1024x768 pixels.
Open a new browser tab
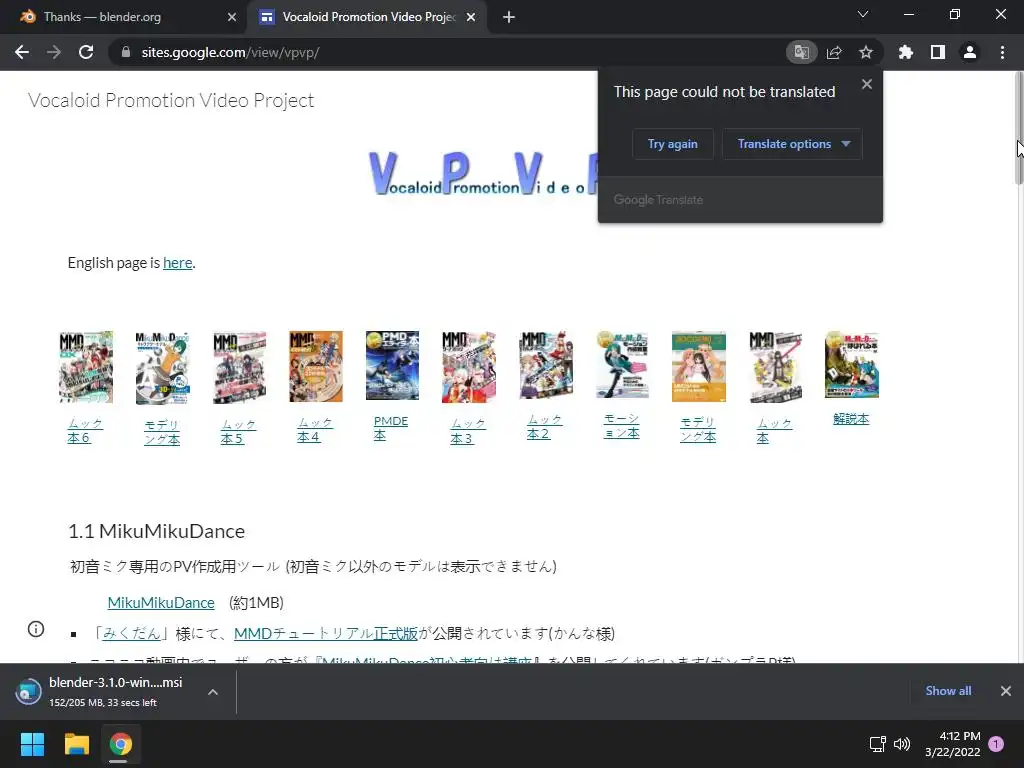(x=509, y=17)
